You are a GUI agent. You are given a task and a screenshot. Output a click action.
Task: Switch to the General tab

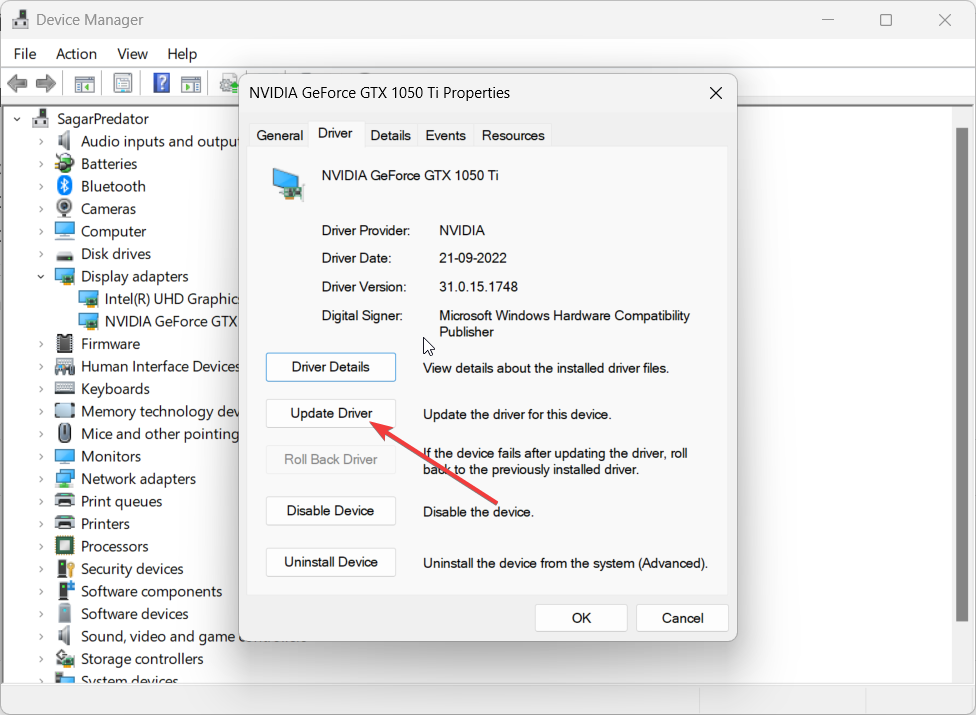tap(279, 135)
